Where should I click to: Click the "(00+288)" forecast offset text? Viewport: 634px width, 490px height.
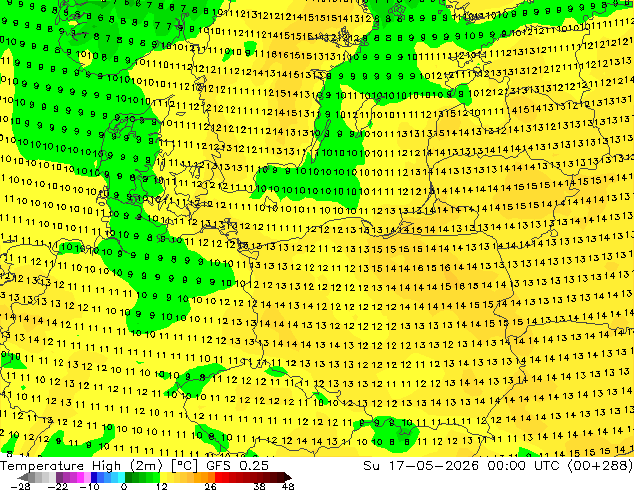[x=600, y=466]
